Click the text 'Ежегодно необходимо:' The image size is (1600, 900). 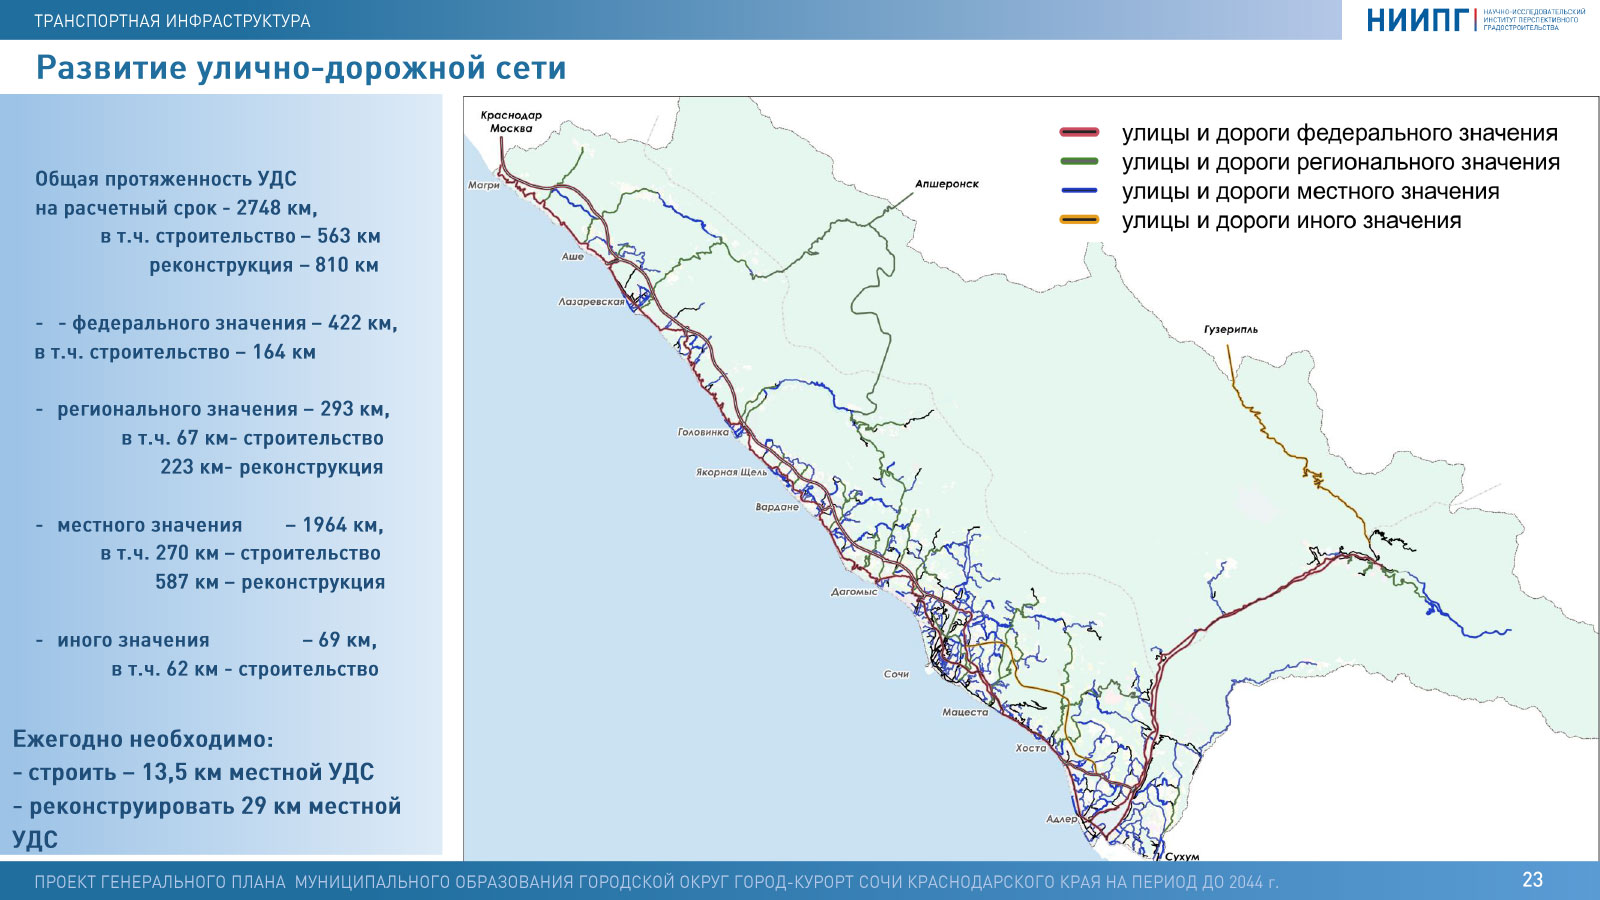tap(143, 740)
